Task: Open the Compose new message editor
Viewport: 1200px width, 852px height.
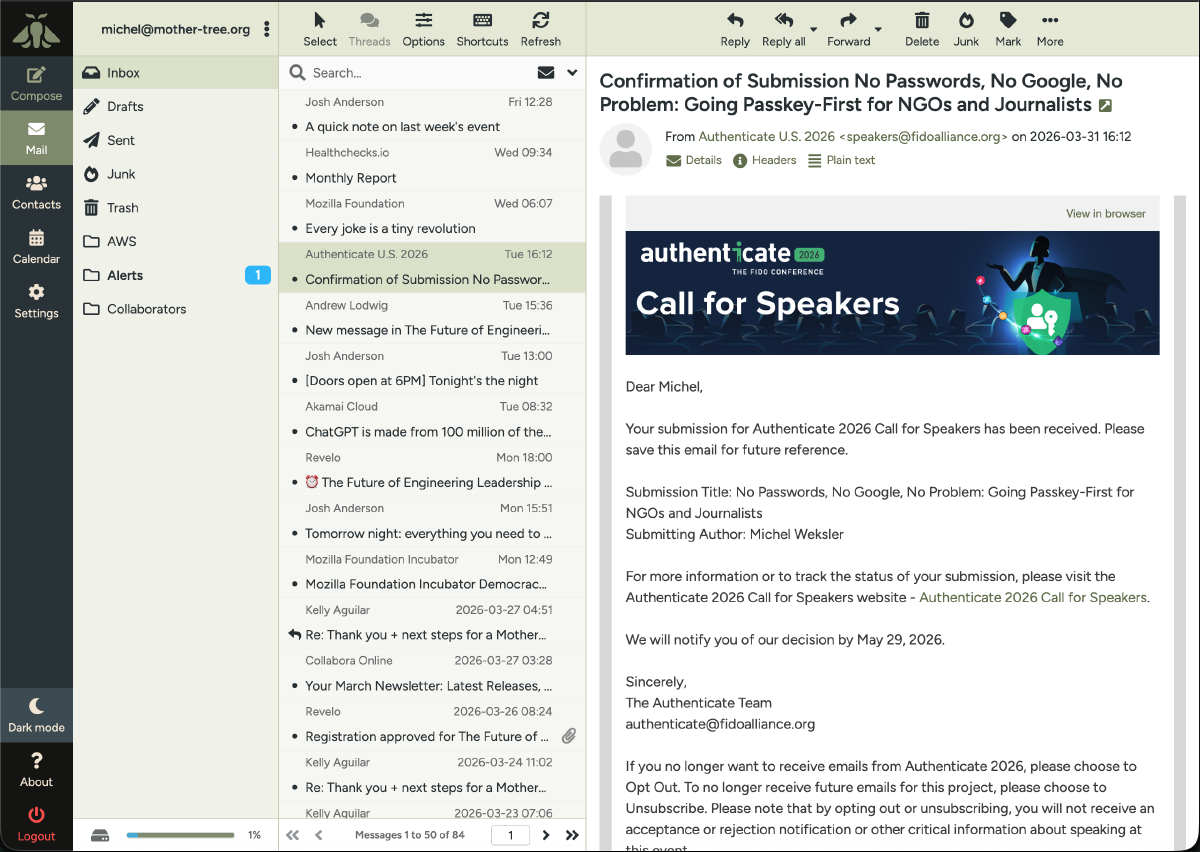Action: pos(36,82)
